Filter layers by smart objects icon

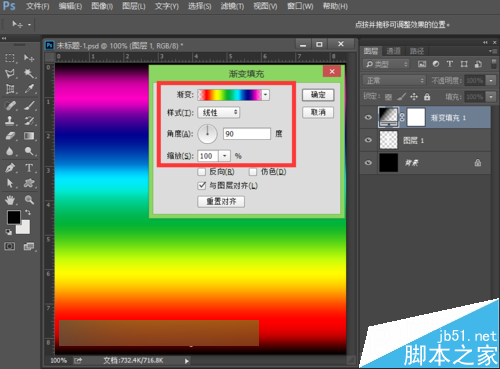pos(478,64)
